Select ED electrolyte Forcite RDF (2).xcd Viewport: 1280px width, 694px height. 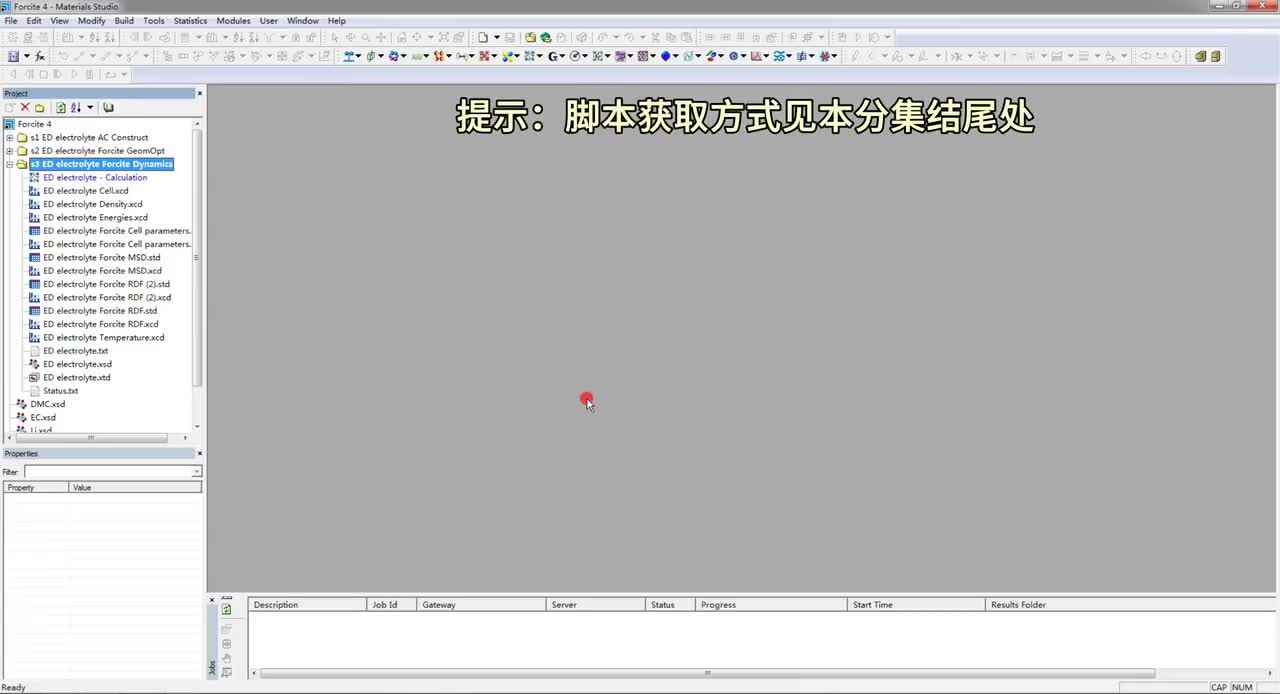(x=107, y=297)
